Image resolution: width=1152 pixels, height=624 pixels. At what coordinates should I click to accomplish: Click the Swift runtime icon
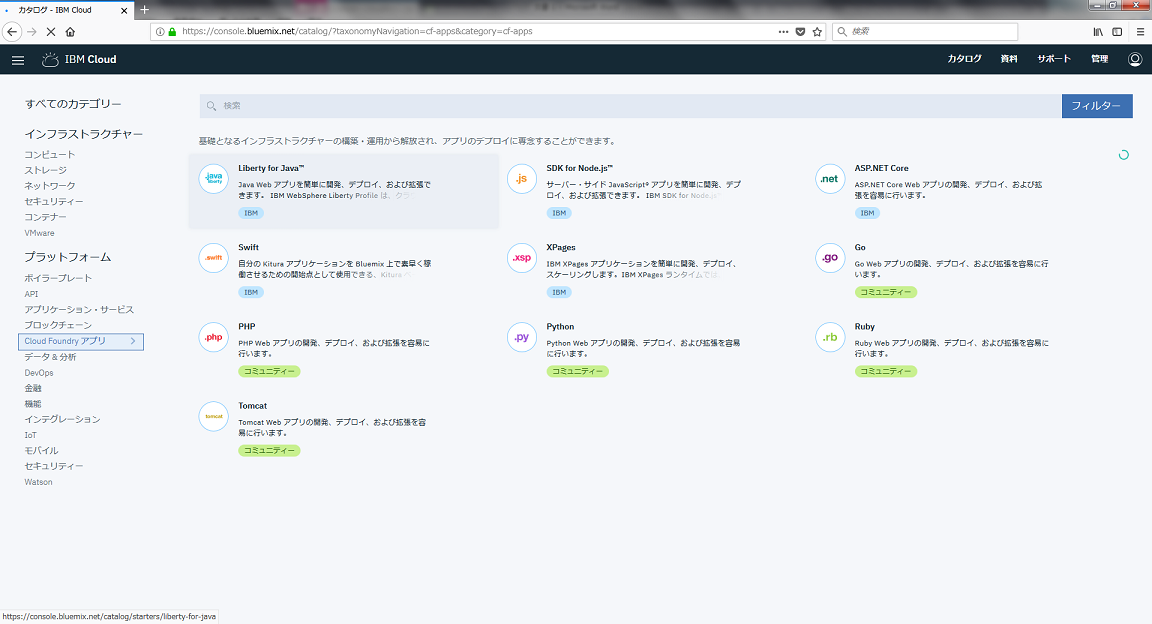click(x=214, y=258)
